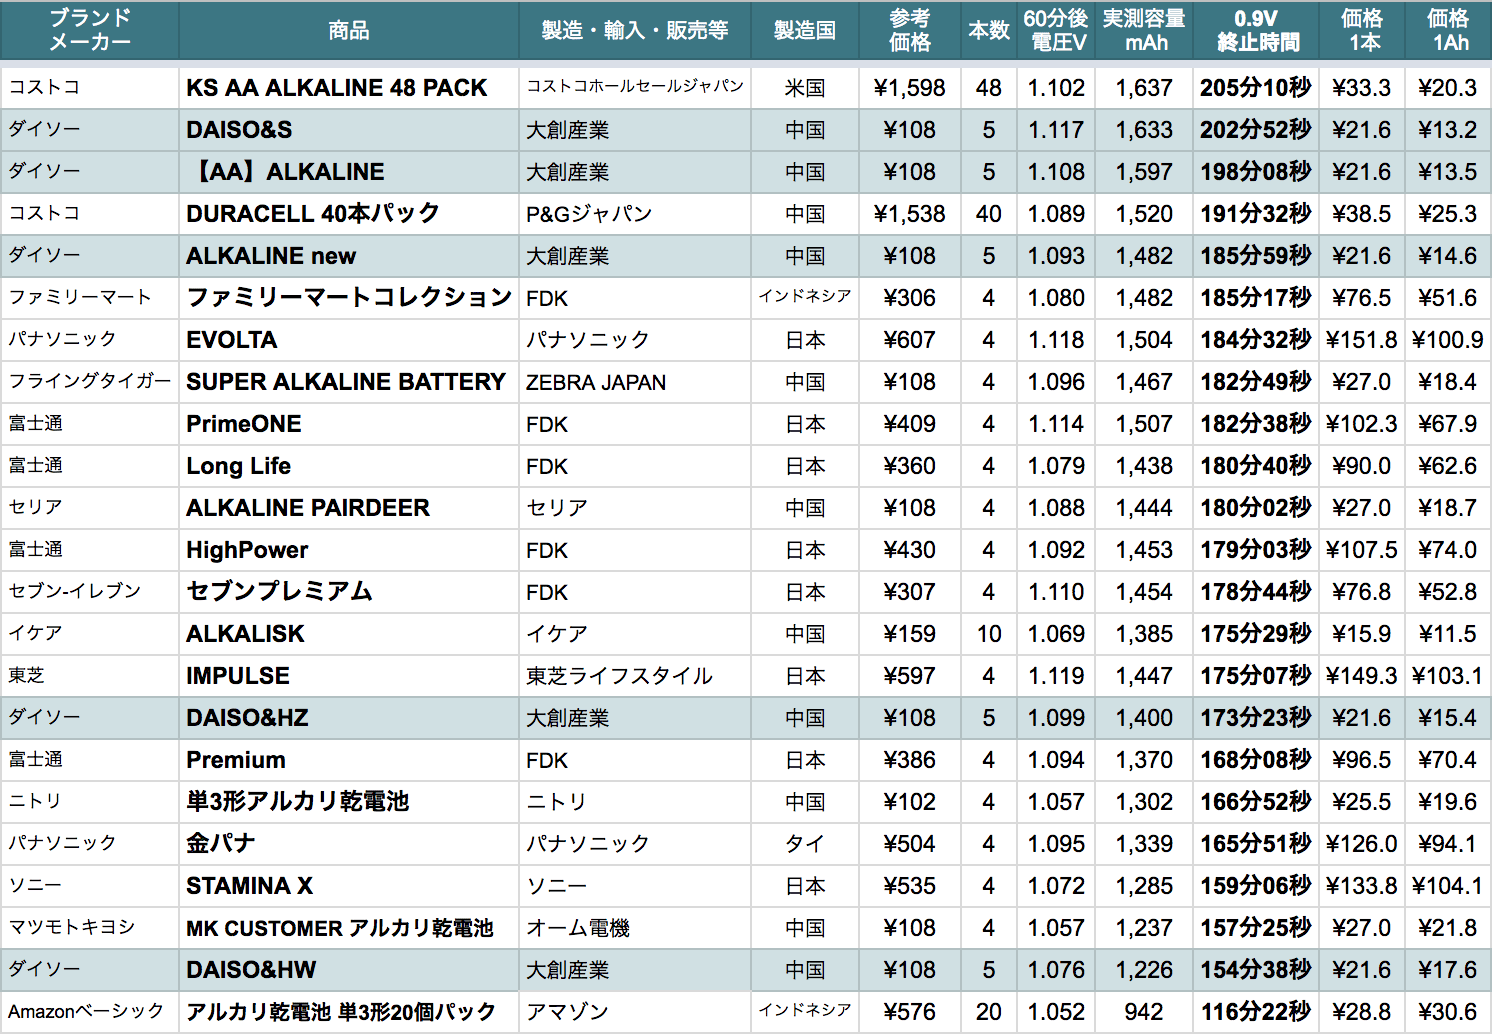Click the 1.119 voltage cell
This screenshot has width=1492, height=1034.
[x=1056, y=676]
